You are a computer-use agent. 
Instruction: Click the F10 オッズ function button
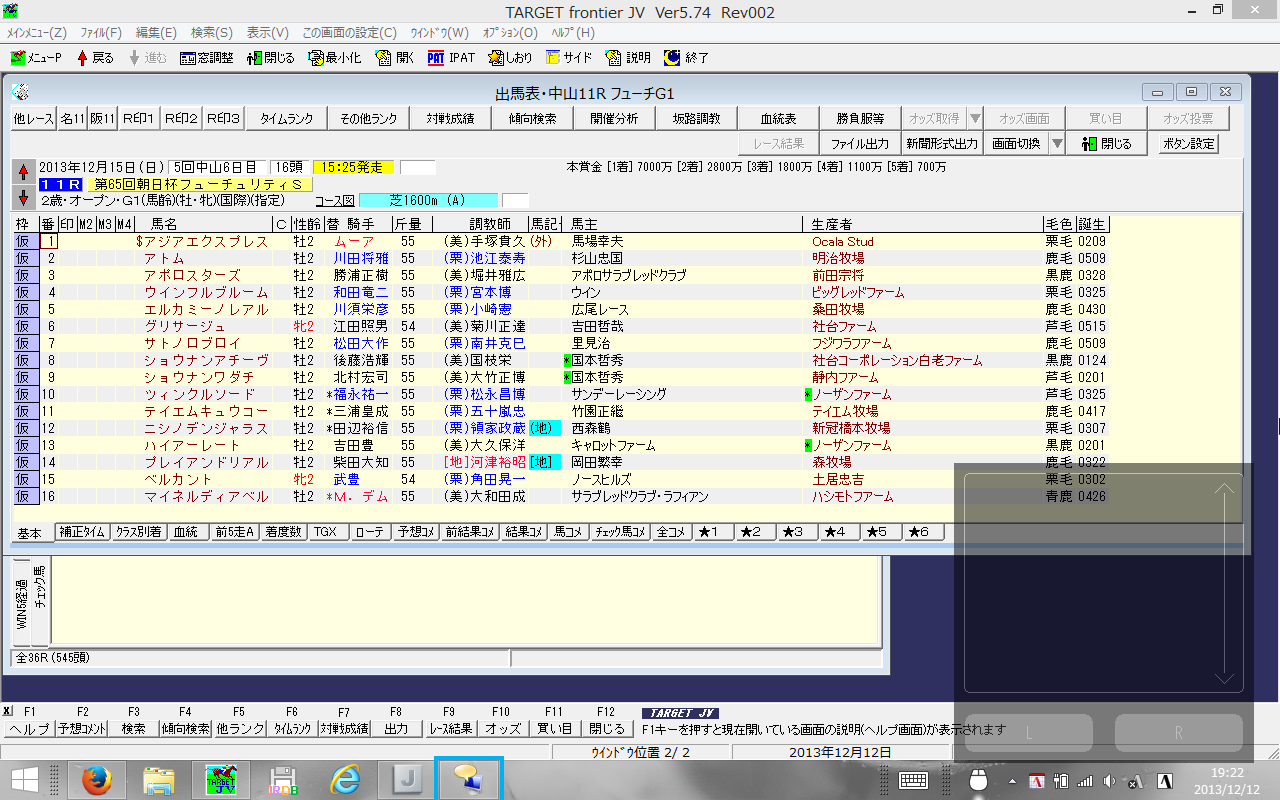(501, 729)
